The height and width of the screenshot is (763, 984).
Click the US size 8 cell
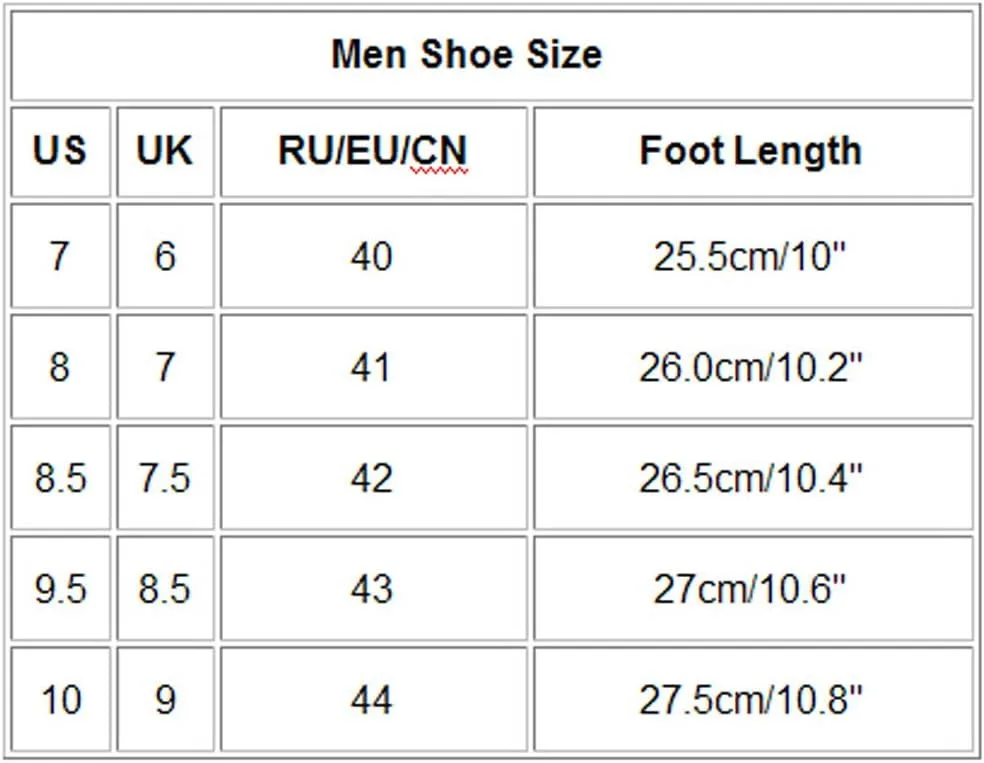pos(60,367)
